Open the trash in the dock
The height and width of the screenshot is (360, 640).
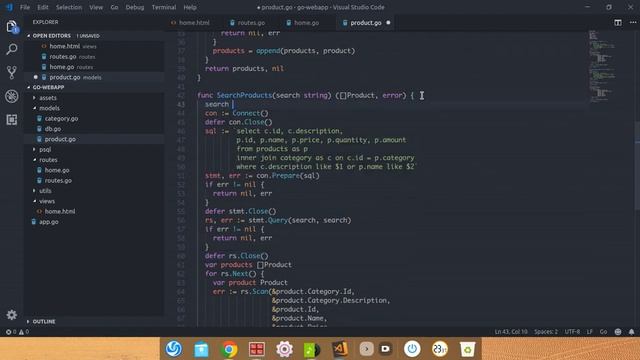pyautogui.click(x=467, y=349)
